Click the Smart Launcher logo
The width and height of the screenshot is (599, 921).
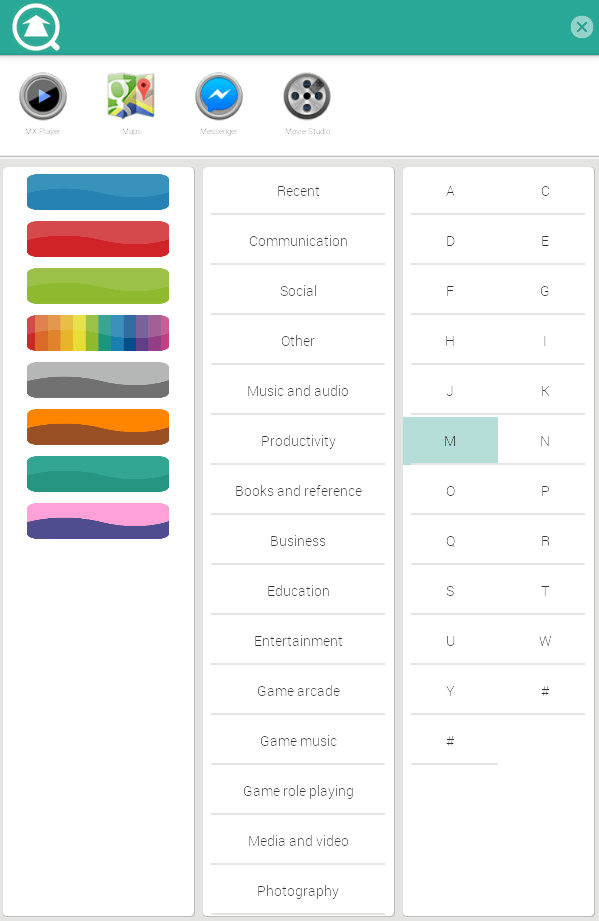(x=34, y=27)
